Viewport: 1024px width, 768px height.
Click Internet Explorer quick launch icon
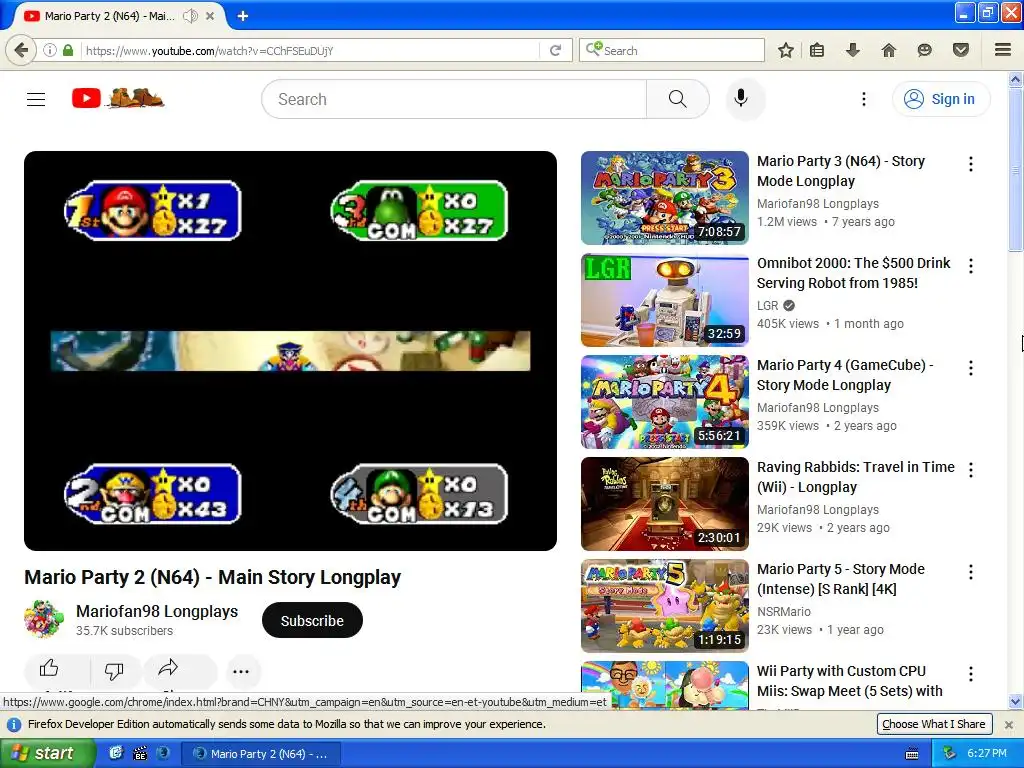pos(116,753)
